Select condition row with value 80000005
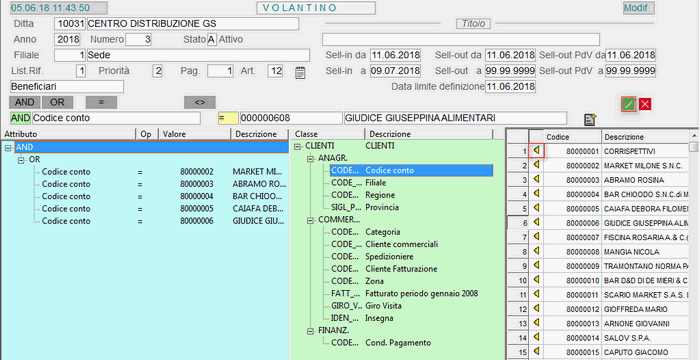Image resolution: width=700 pixels, height=360 pixels. [164, 209]
